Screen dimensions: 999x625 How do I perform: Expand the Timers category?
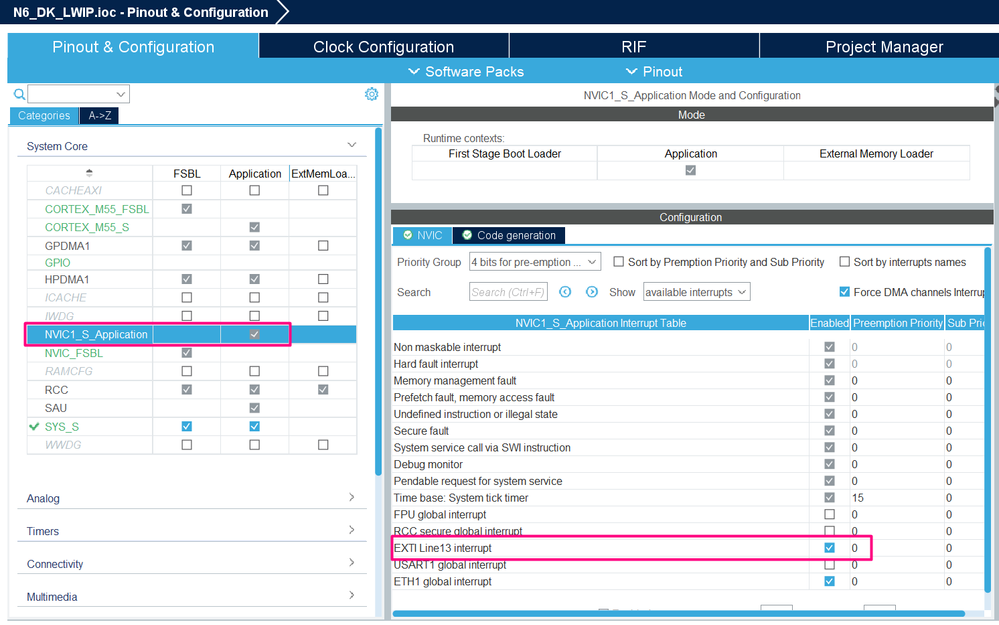click(352, 530)
